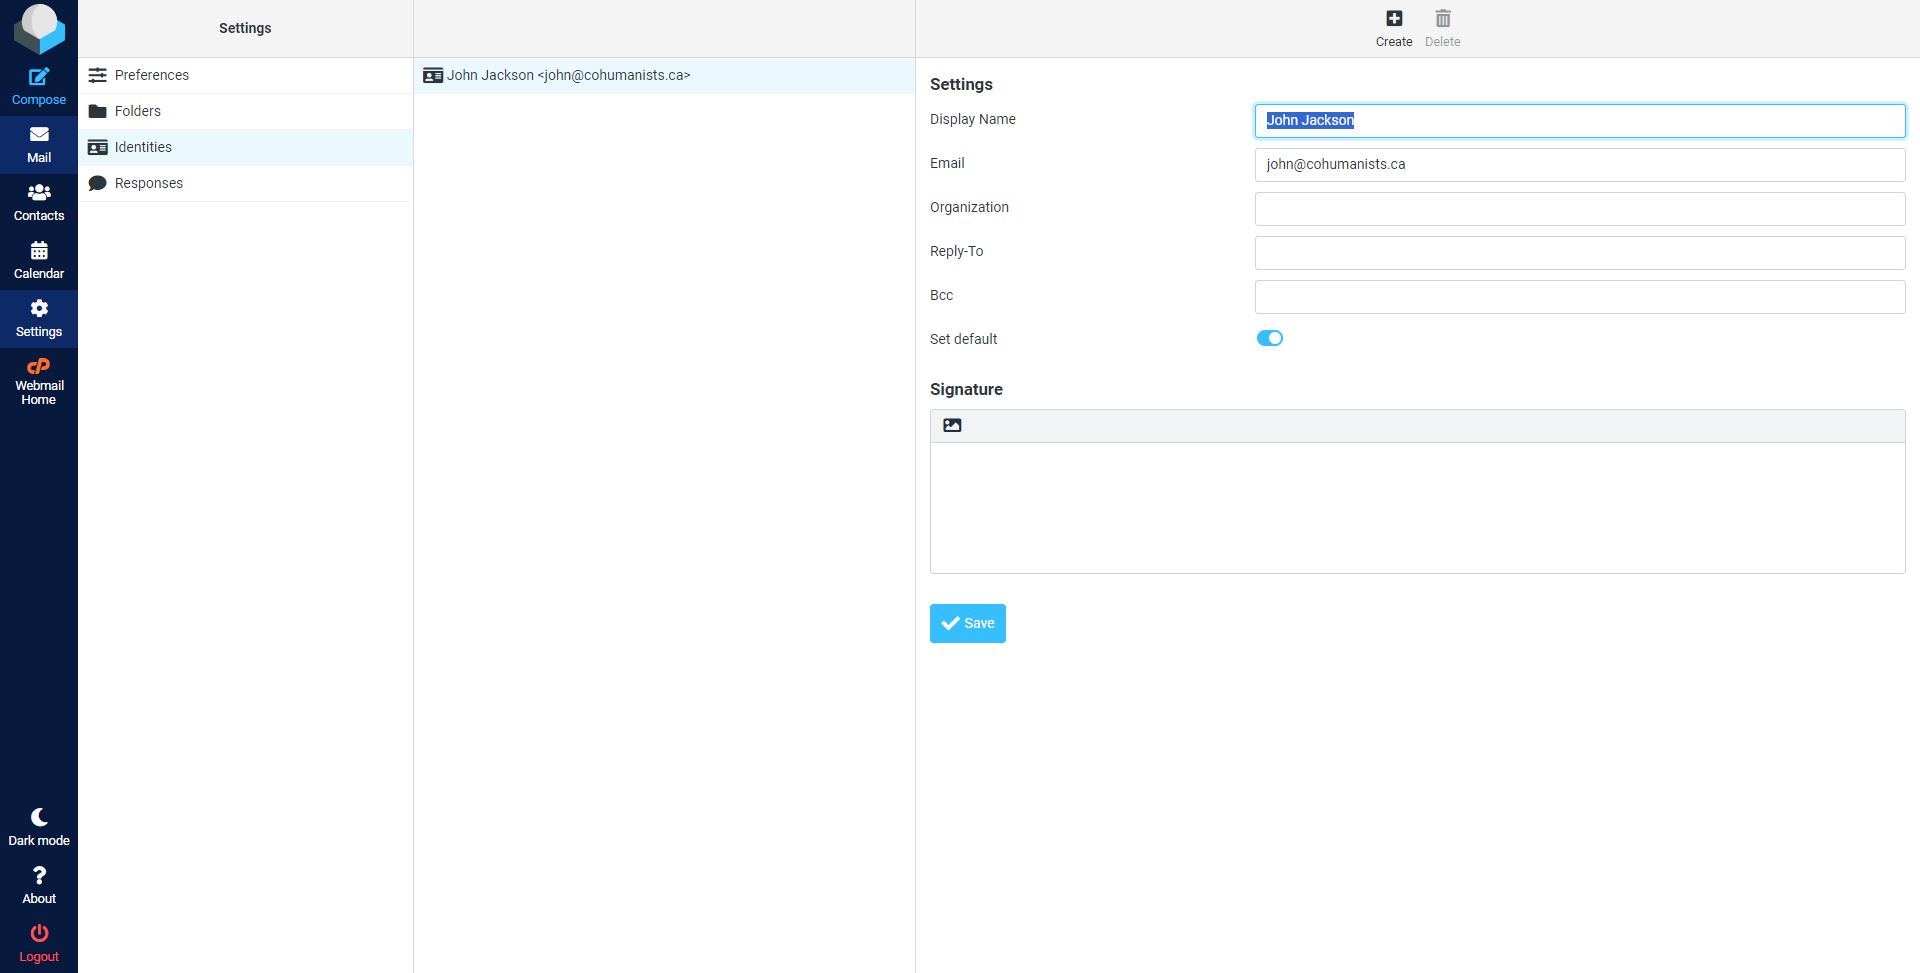Click inside the Signature text area
This screenshot has width=1920, height=973.
[x=1417, y=508]
